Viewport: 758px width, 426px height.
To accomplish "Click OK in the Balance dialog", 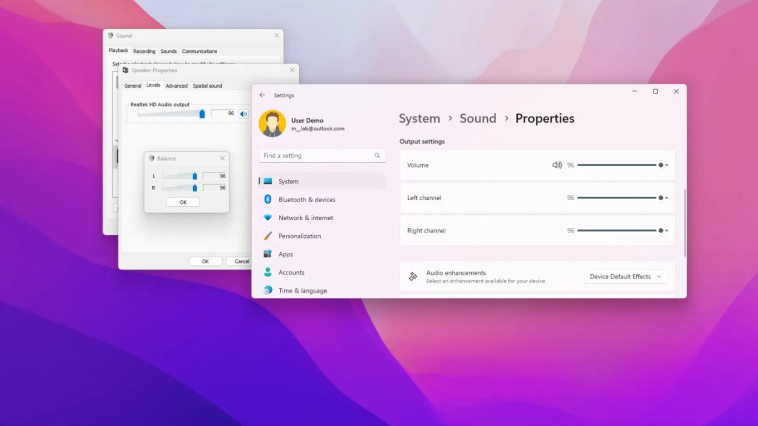I will [x=183, y=202].
